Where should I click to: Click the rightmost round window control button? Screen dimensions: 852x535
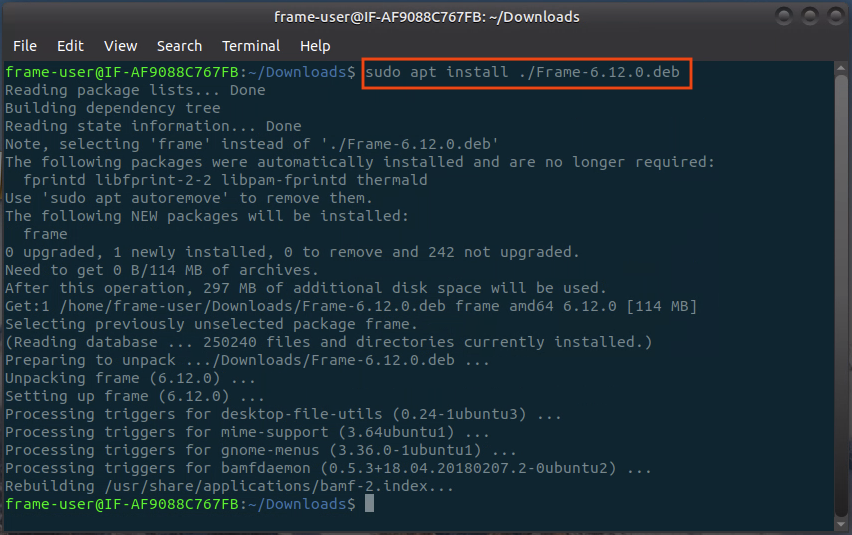click(x=836, y=16)
